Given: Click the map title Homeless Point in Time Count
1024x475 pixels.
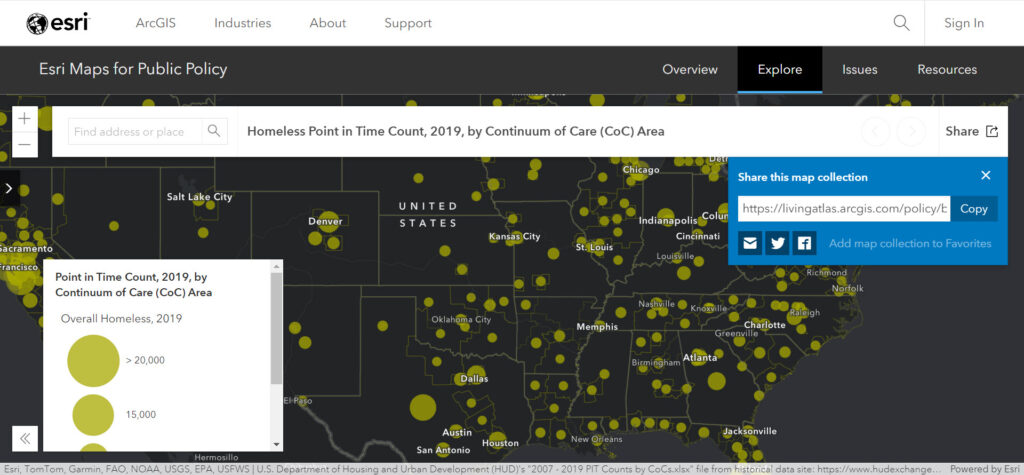Looking at the screenshot, I should 456,131.
